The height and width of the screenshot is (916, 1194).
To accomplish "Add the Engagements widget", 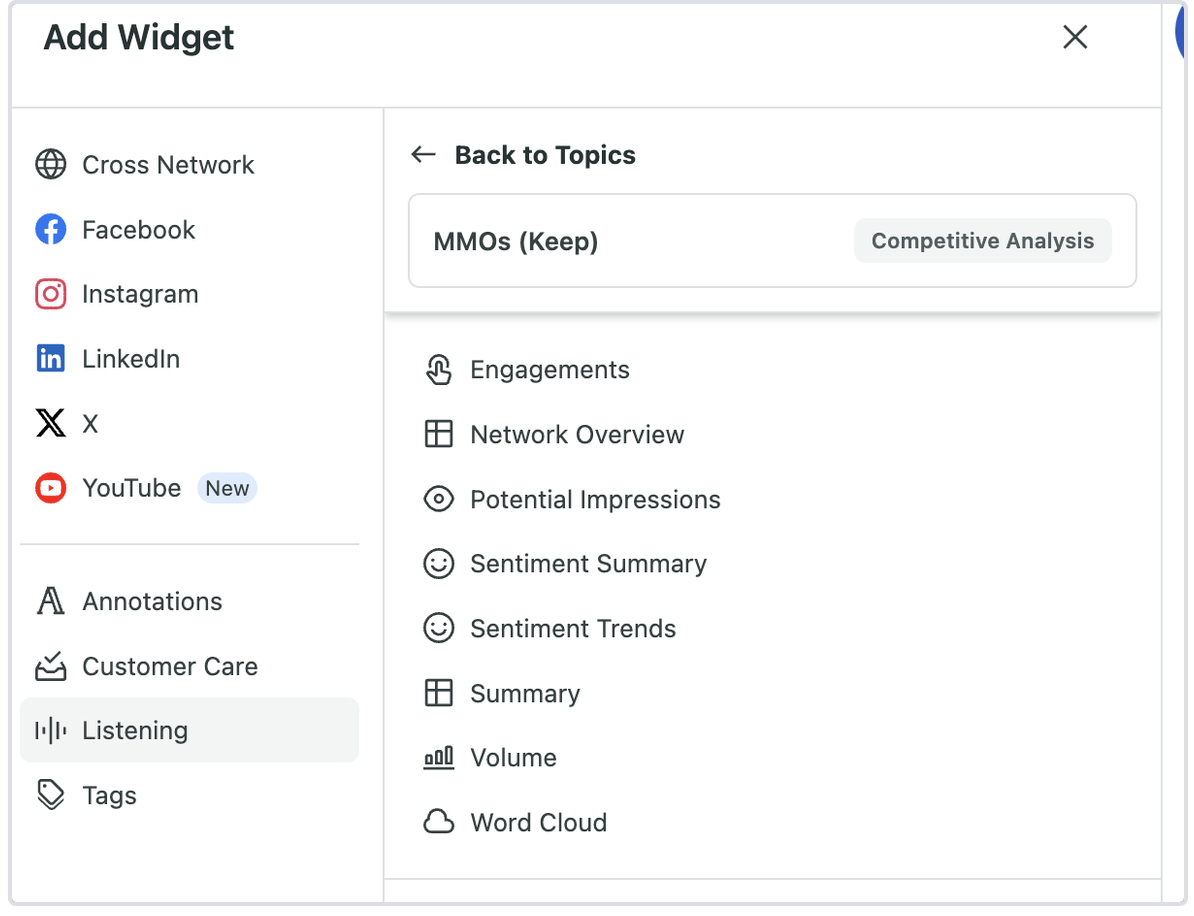I will [x=549, y=370].
